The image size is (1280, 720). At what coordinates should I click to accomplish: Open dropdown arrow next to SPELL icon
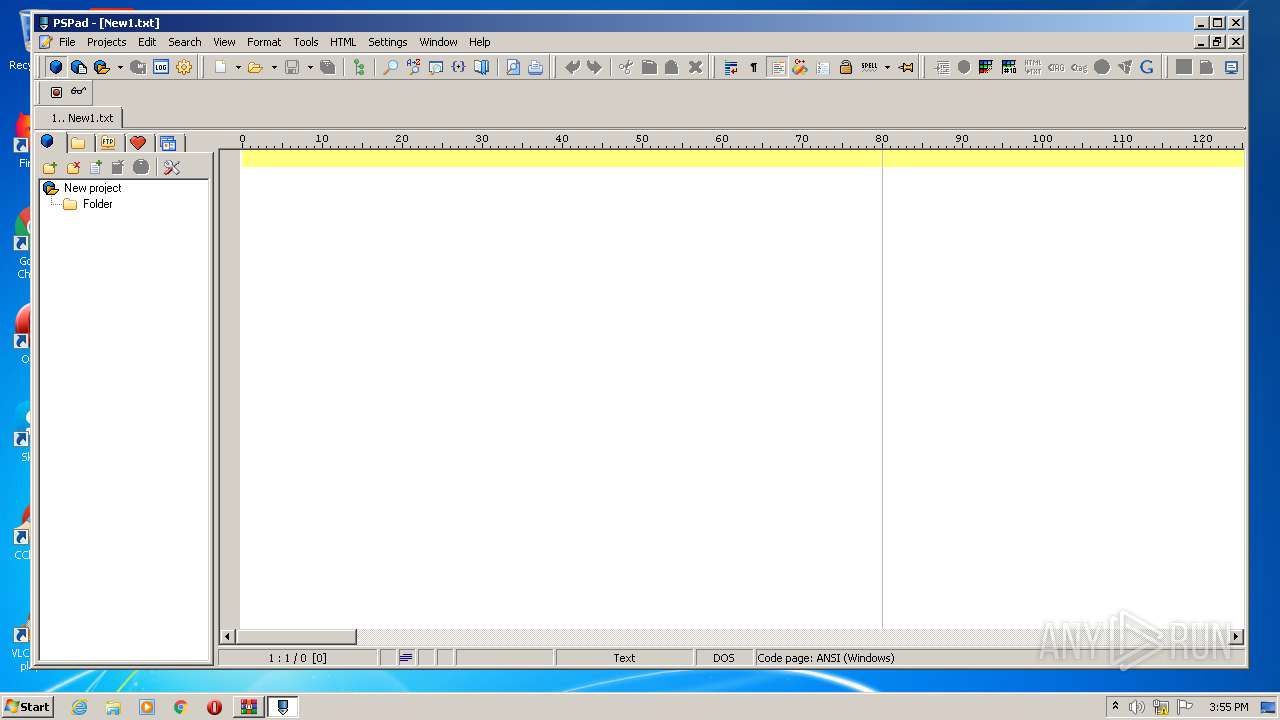click(x=887, y=67)
